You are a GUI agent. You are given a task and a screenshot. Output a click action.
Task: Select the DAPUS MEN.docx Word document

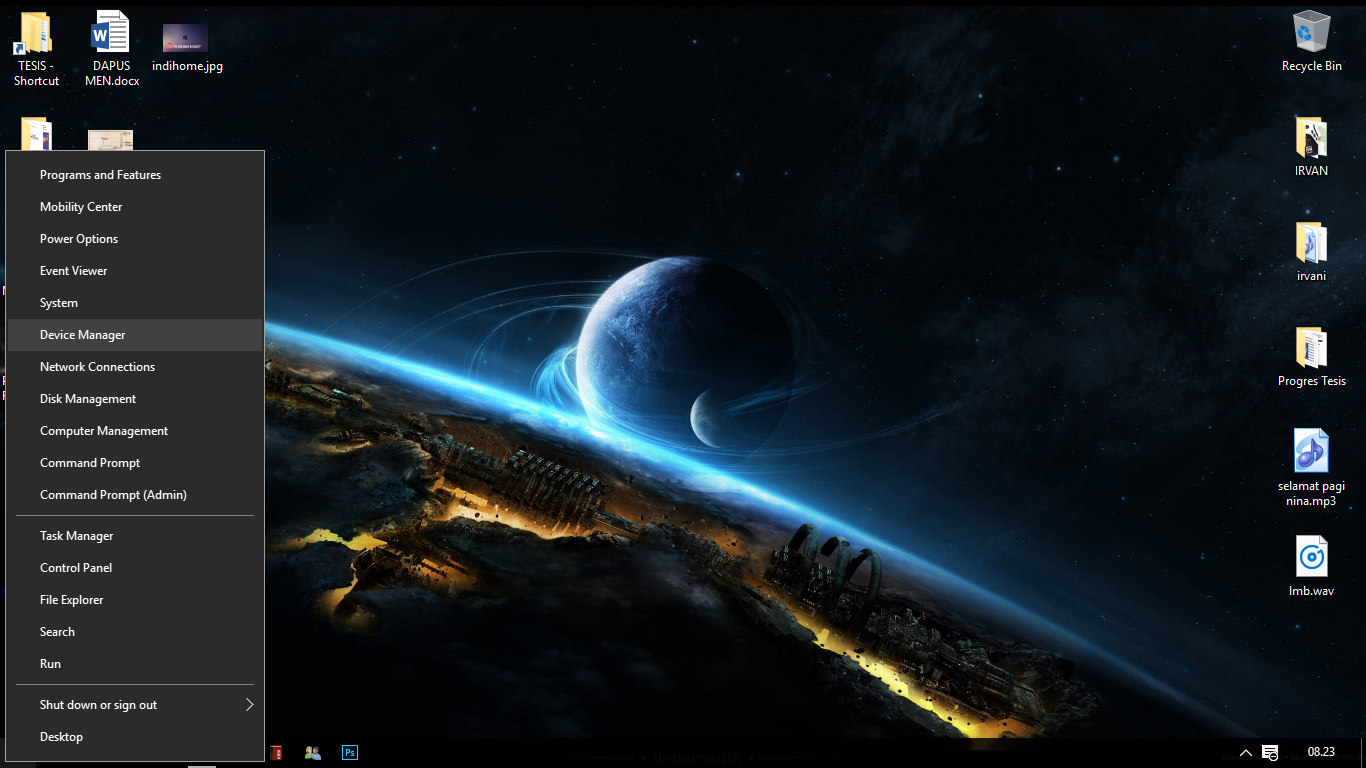[x=111, y=33]
